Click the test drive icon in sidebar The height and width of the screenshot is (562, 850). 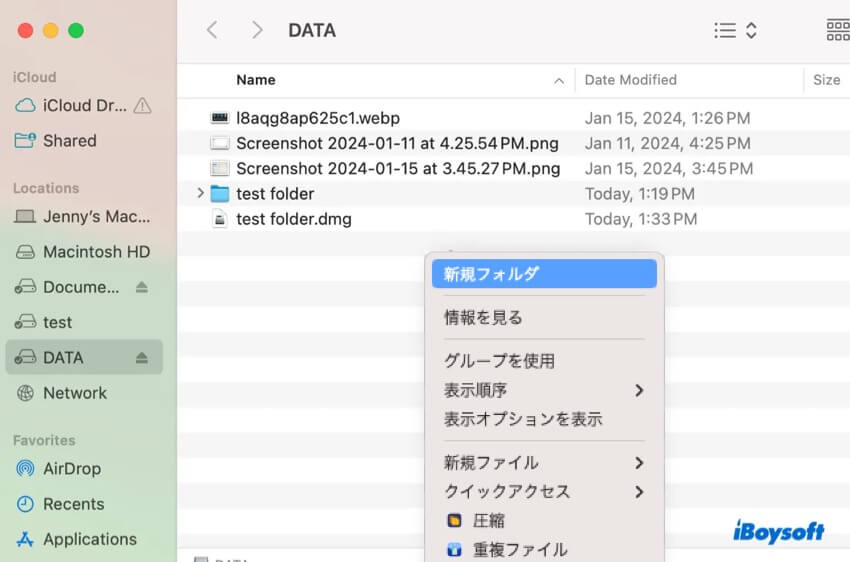25,322
